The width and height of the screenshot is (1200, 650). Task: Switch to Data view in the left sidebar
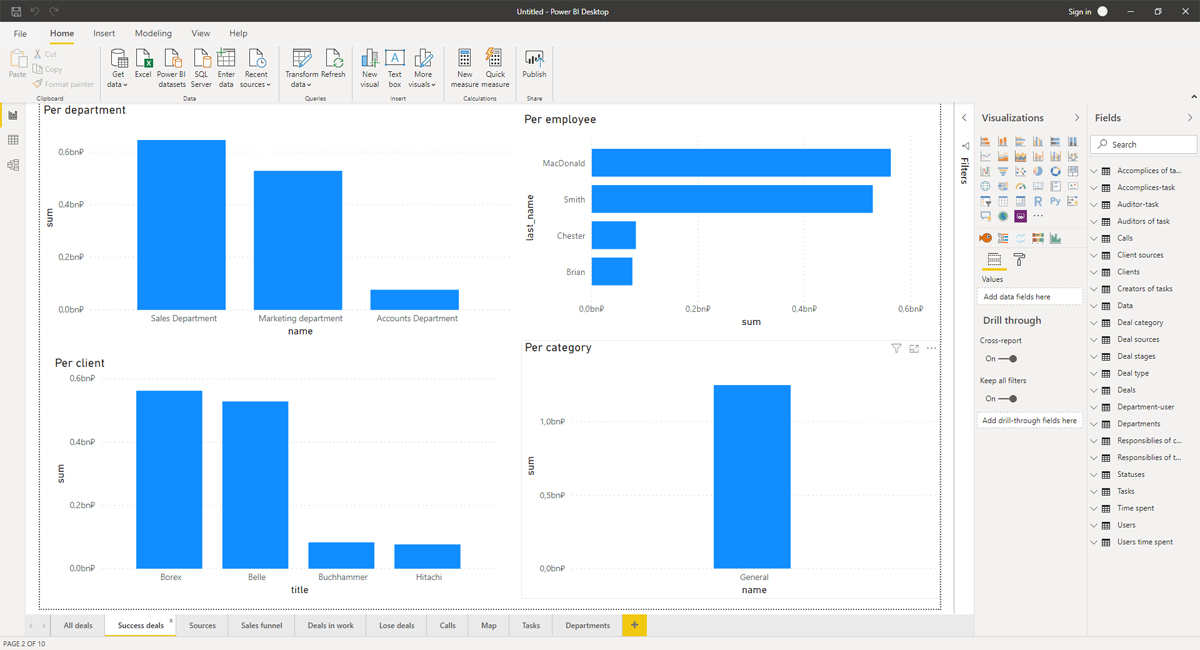tap(13, 140)
